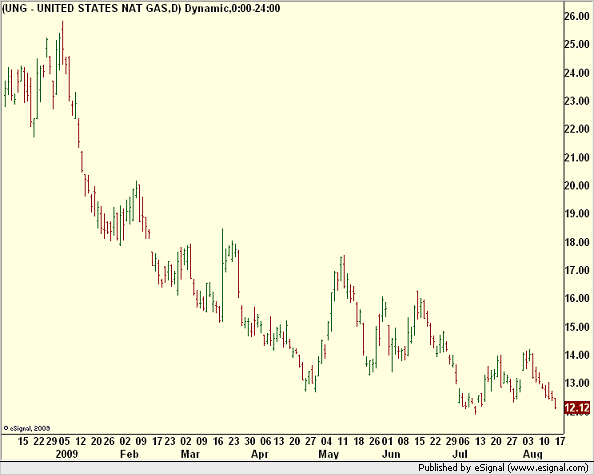Open the Published by eSignal website link
Viewport: 594px width, 475px height.
[x=503, y=468]
